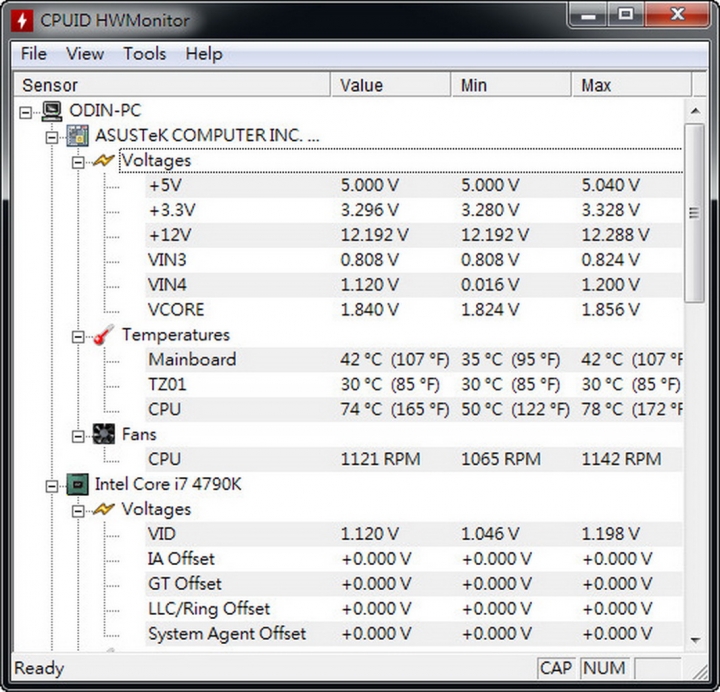Select the +5V sensor row
Viewport: 720px width, 692px height.
pyautogui.click(x=413, y=185)
